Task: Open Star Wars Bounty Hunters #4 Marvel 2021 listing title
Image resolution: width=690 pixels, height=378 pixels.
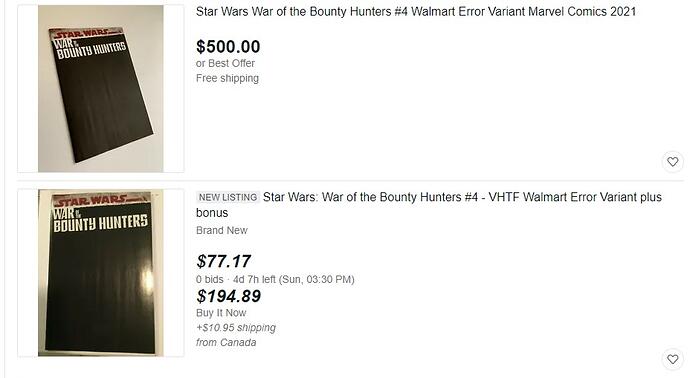Action: [x=416, y=11]
